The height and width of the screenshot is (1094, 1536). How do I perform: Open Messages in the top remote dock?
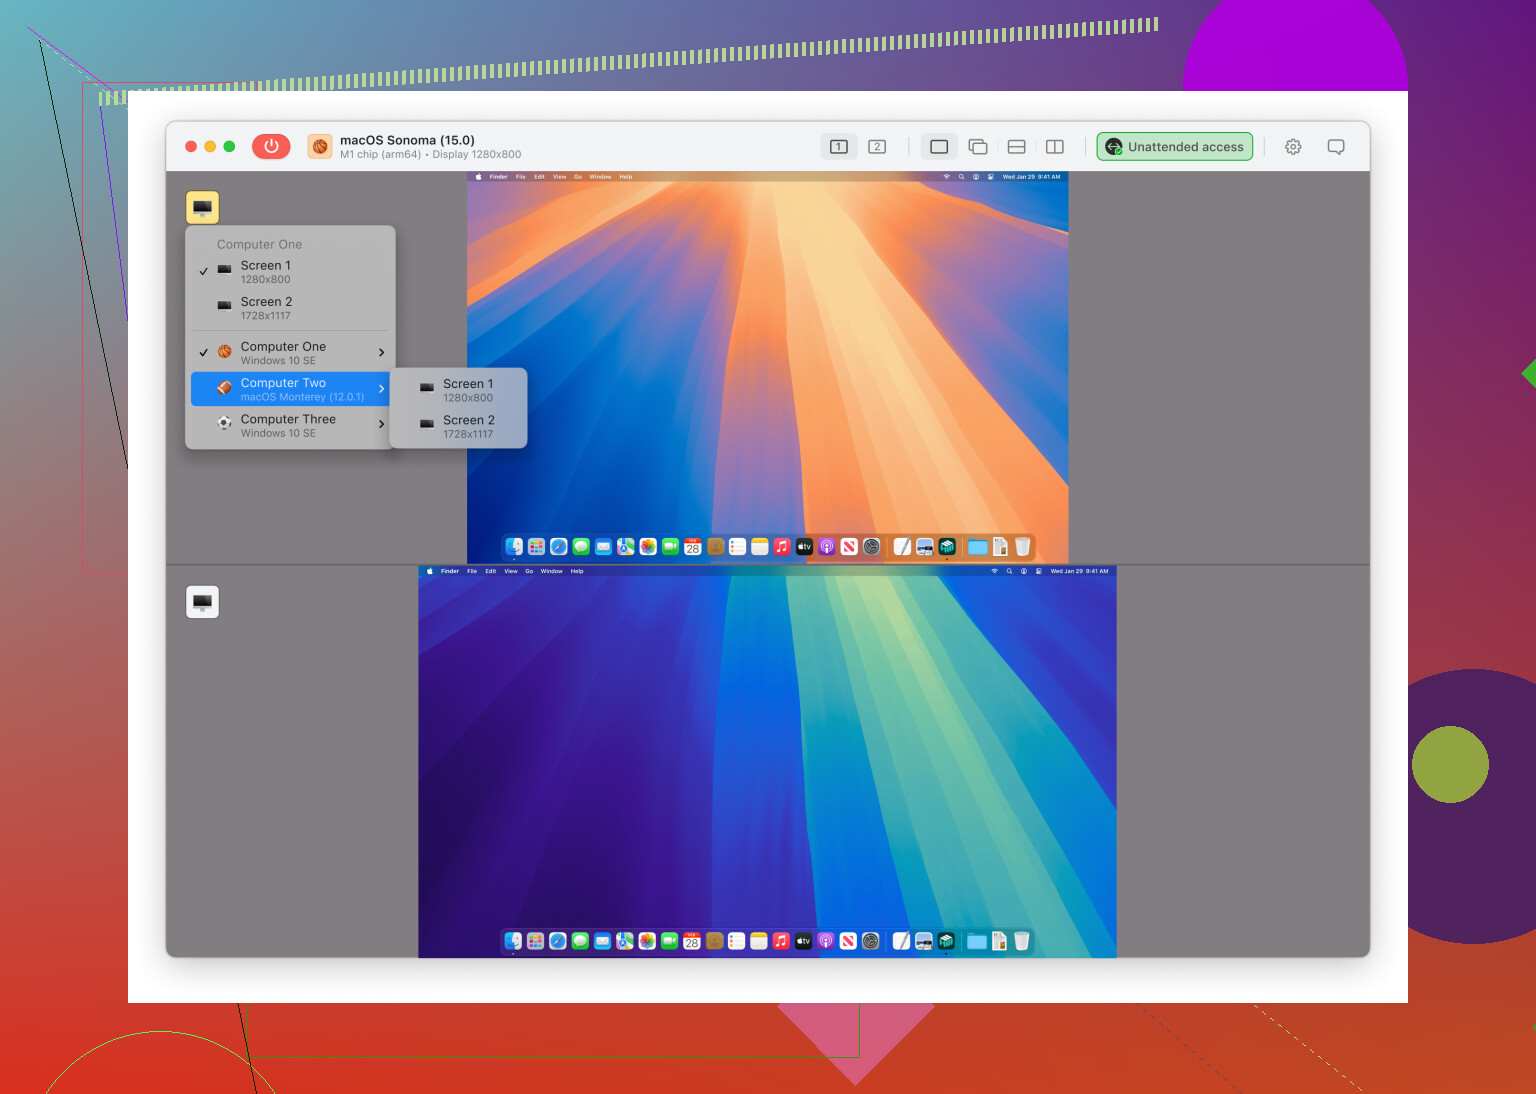581,546
